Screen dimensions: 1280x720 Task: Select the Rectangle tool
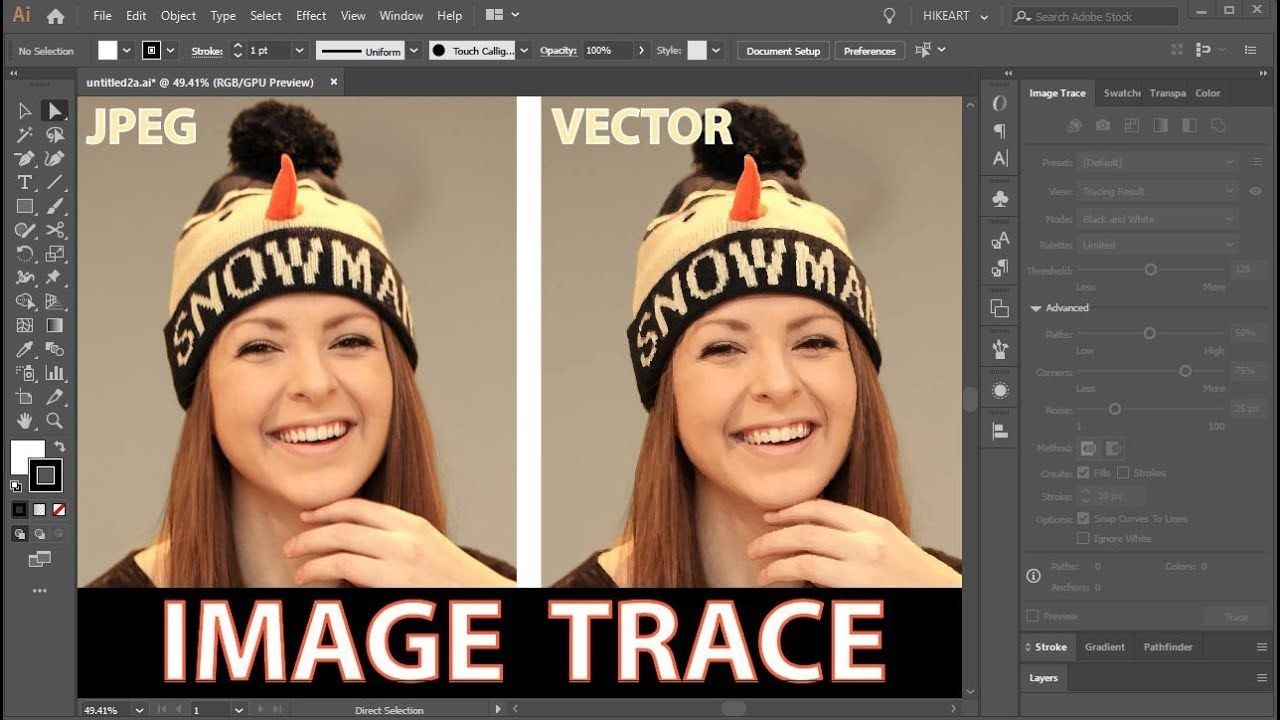24,206
